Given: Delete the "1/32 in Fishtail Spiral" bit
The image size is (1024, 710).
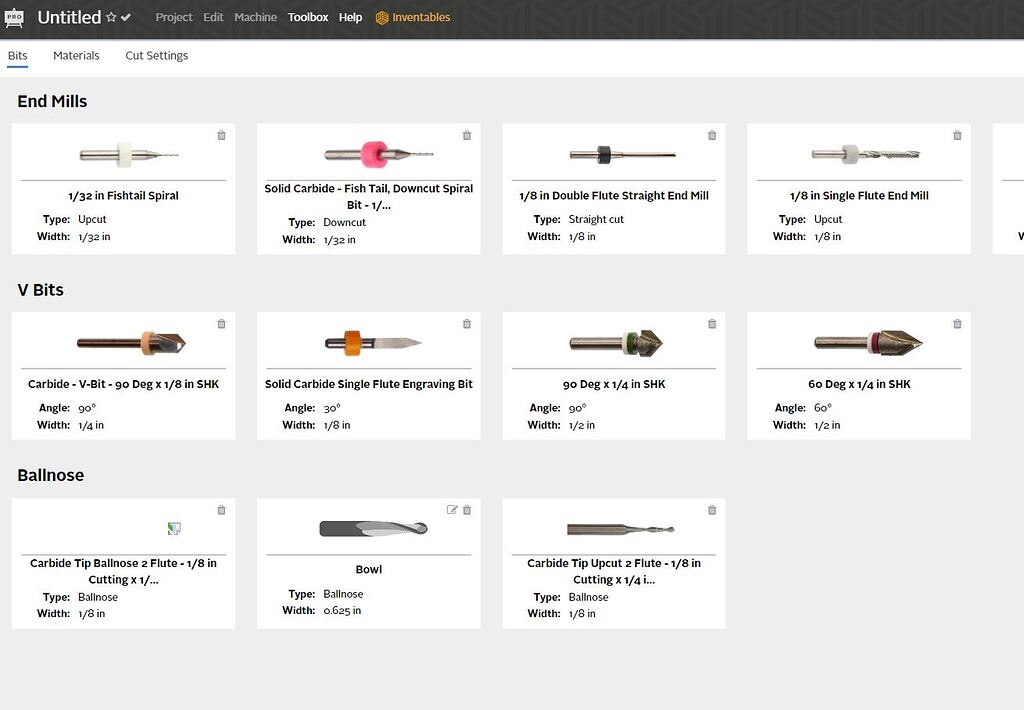Looking at the screenshot, I should 221,135.
